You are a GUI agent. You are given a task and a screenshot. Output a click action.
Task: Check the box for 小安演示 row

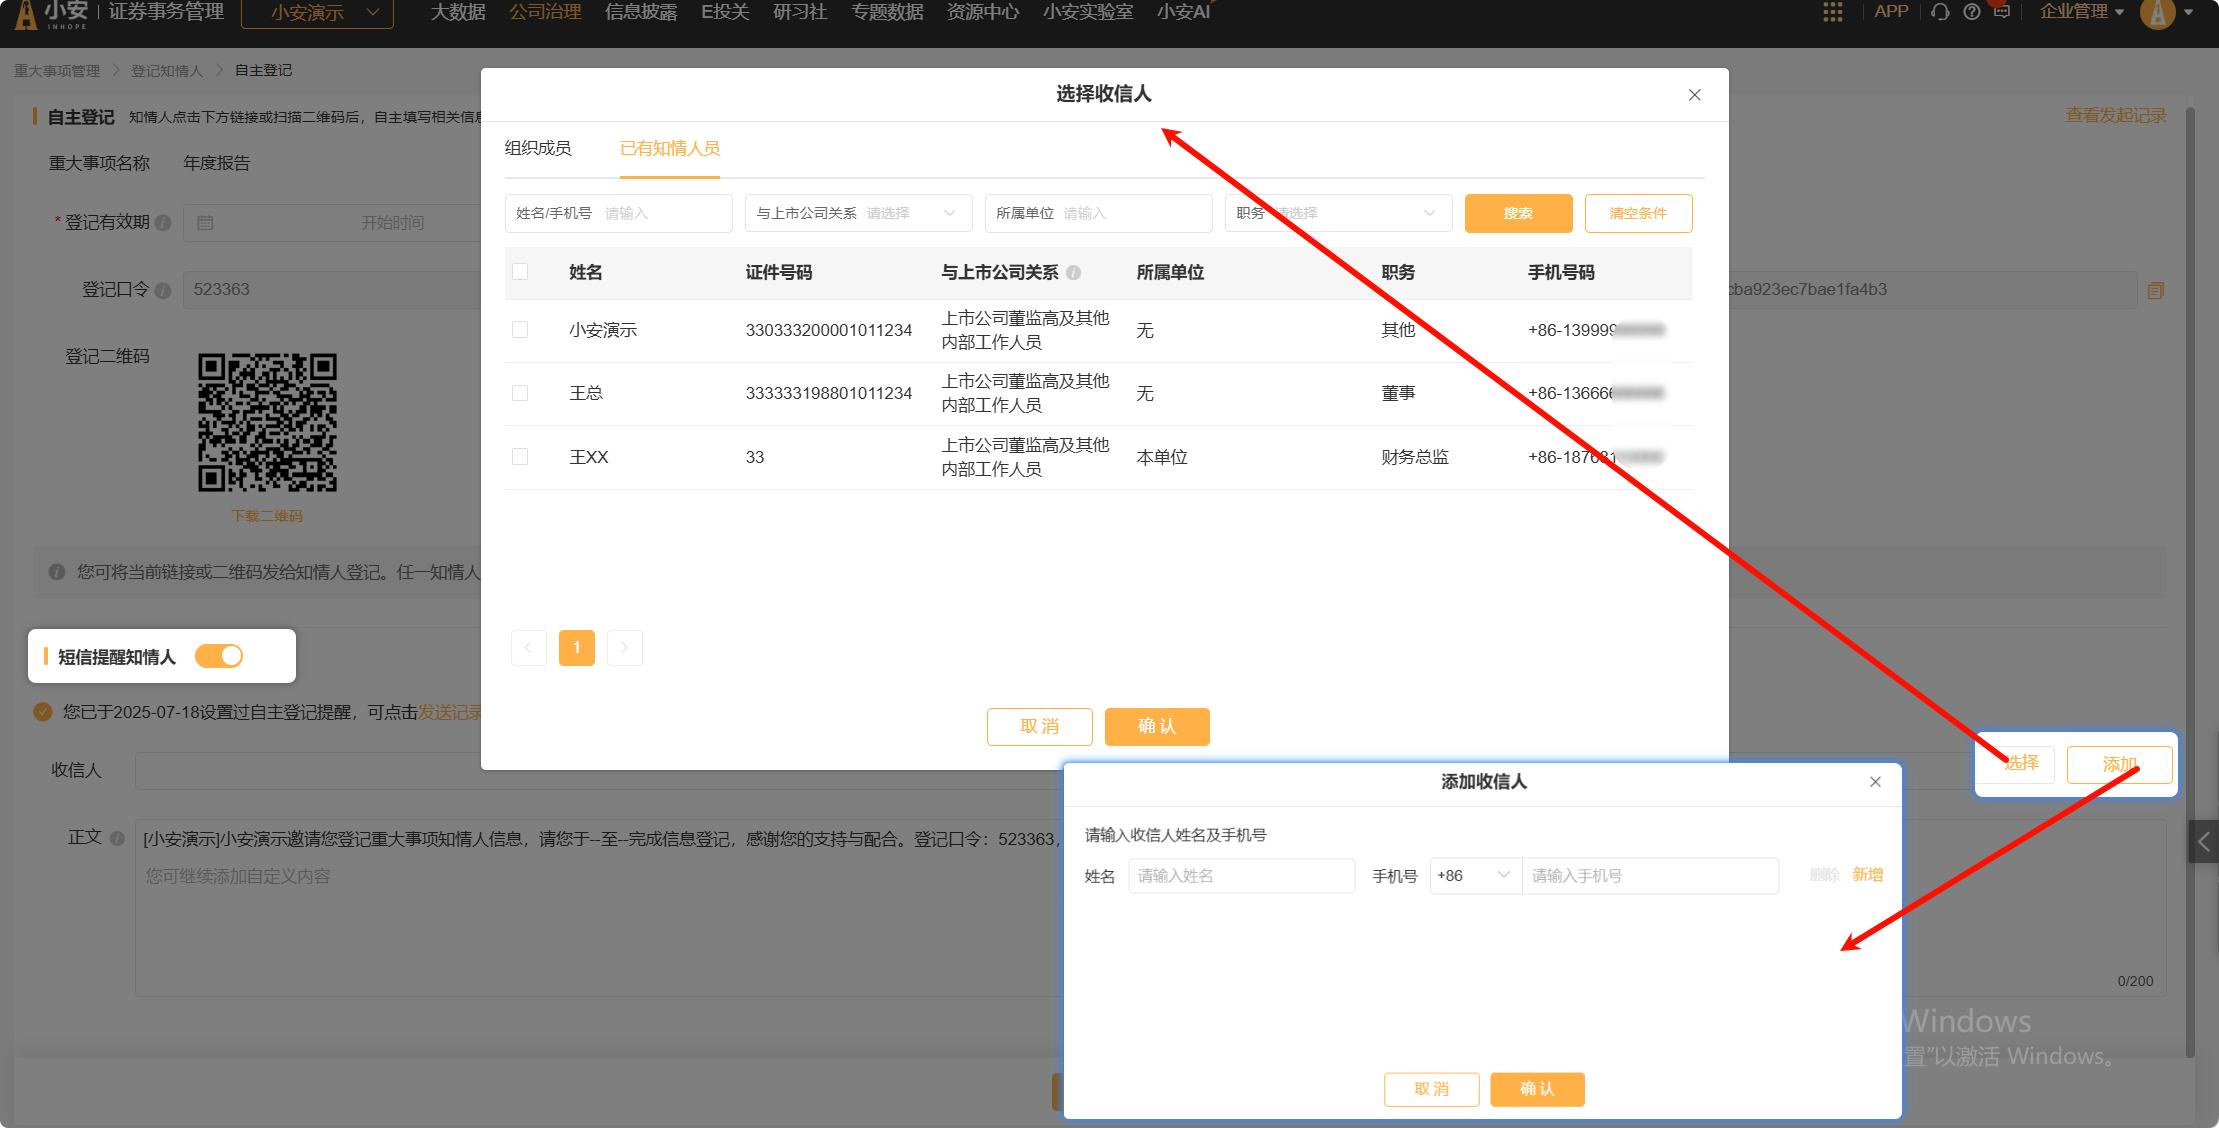pos(520,330)
